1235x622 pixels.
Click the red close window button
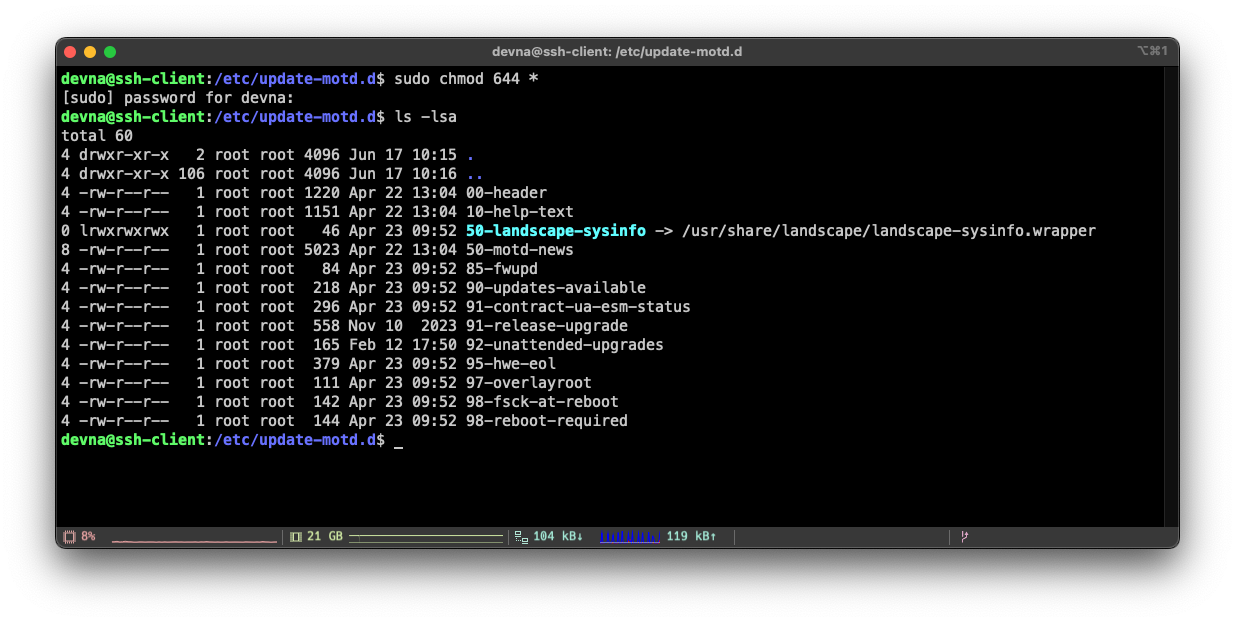70,52
